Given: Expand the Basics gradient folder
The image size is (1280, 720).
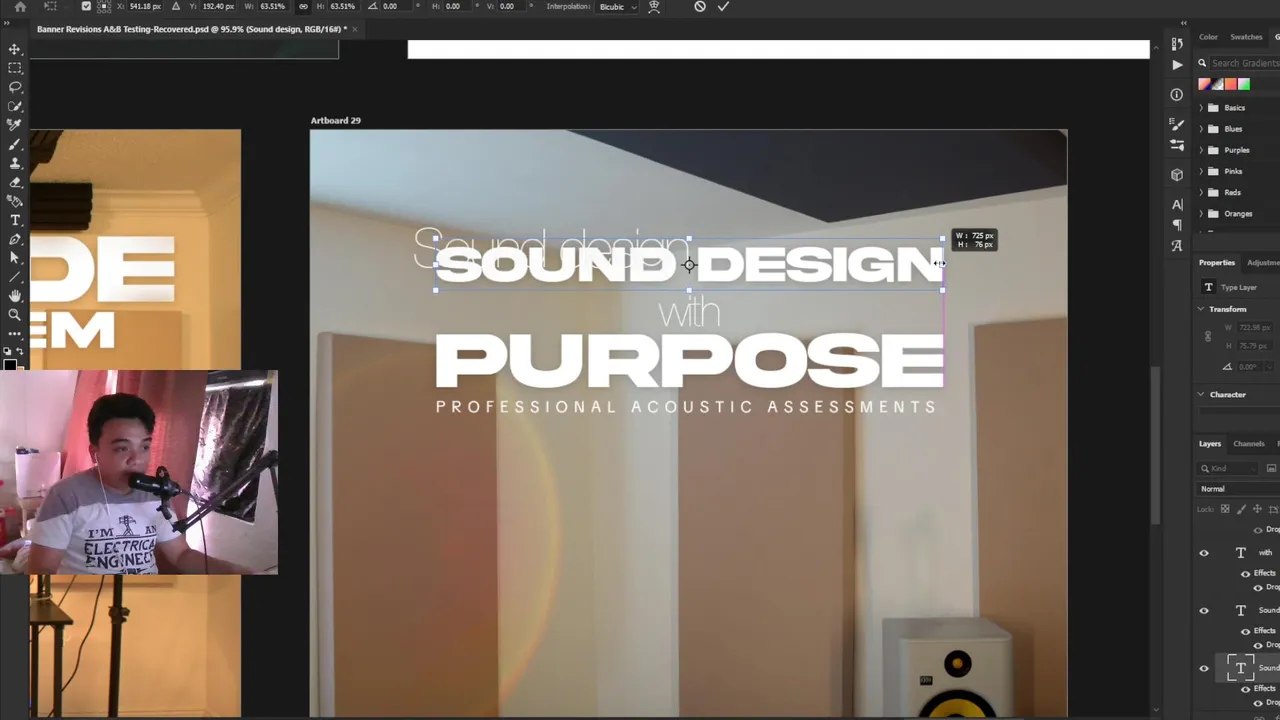Looking at the screenshot, I should point(1201,108).
